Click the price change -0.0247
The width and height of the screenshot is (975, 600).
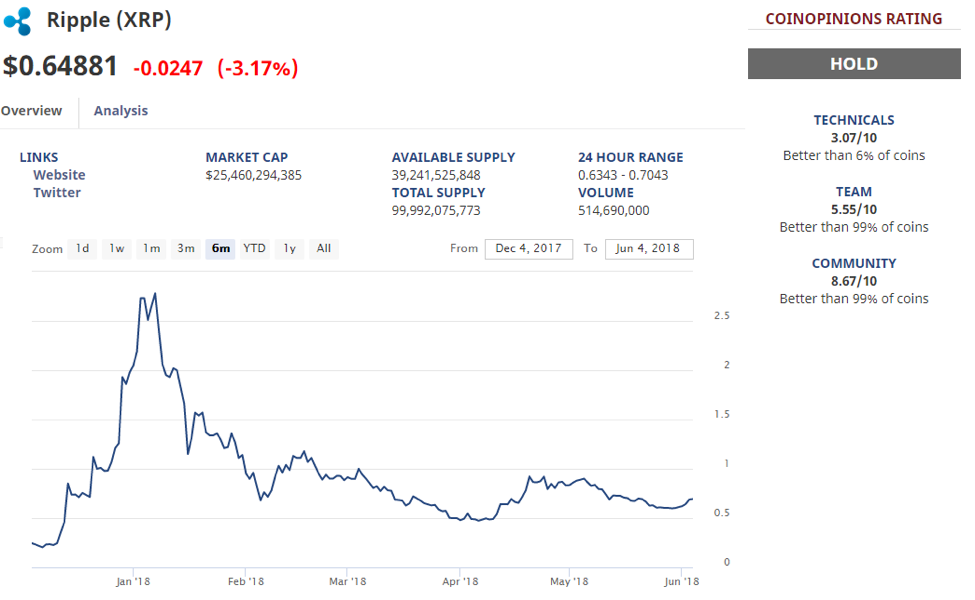click(x=168, y=68)
